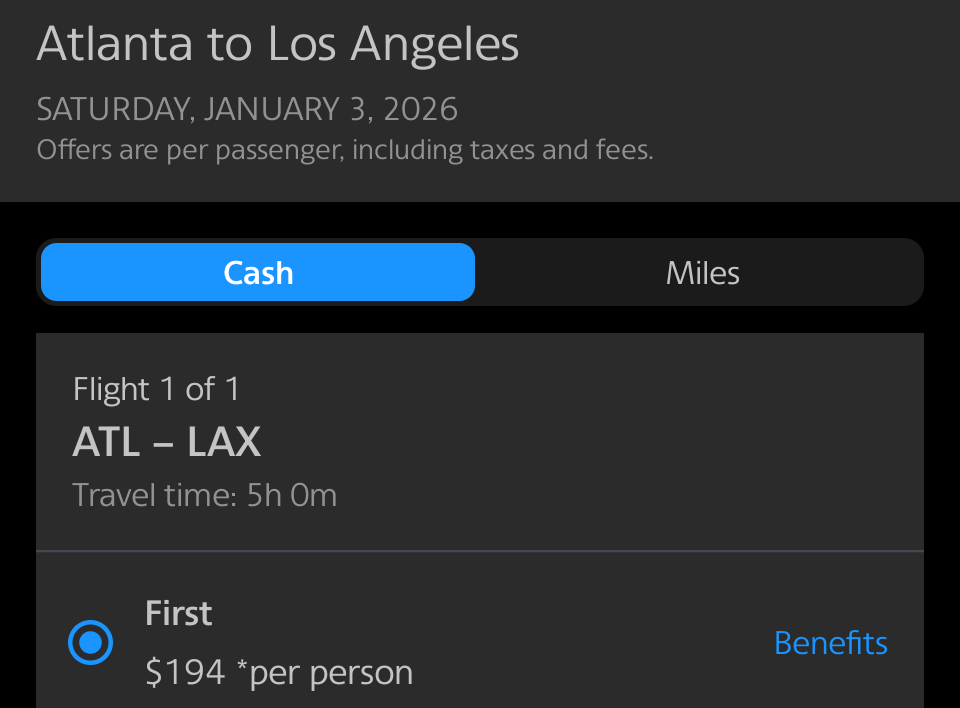
Task: Toggle fare display to Miles pricing
Action: 701,271
